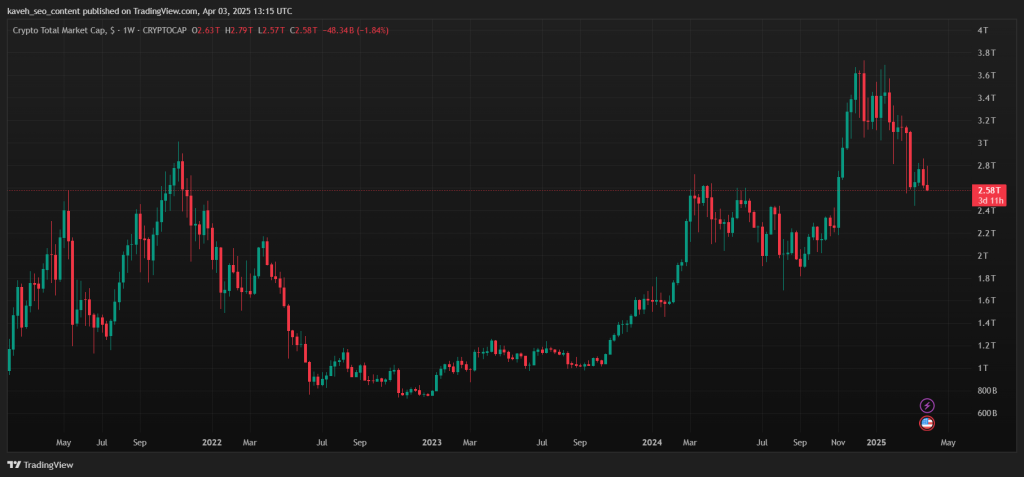
Task: Click the -48.34B (-1.84%) change value
Action: coord(355,30)
